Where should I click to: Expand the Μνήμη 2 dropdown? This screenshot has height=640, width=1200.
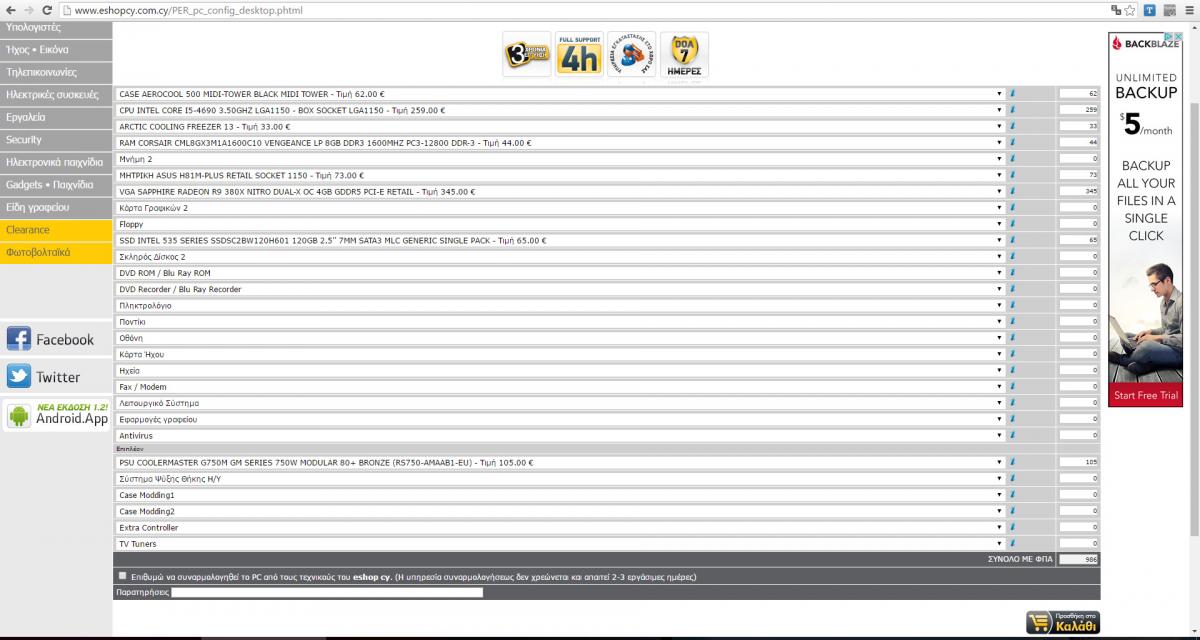(560, 159)
